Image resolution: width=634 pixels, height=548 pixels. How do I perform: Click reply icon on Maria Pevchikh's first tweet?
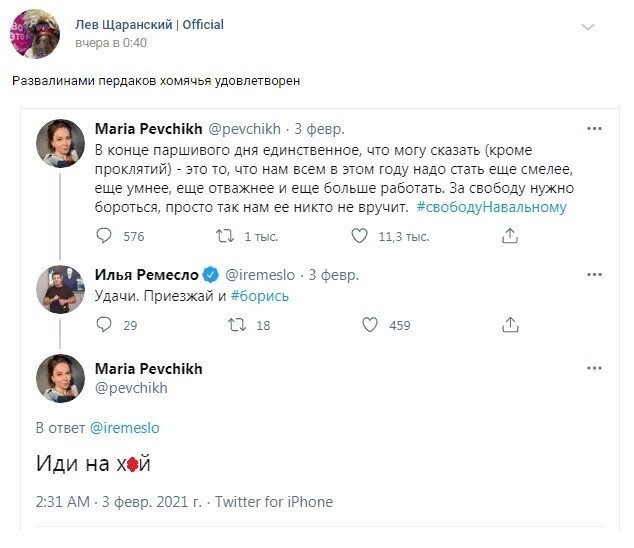[x=104, y=236]
